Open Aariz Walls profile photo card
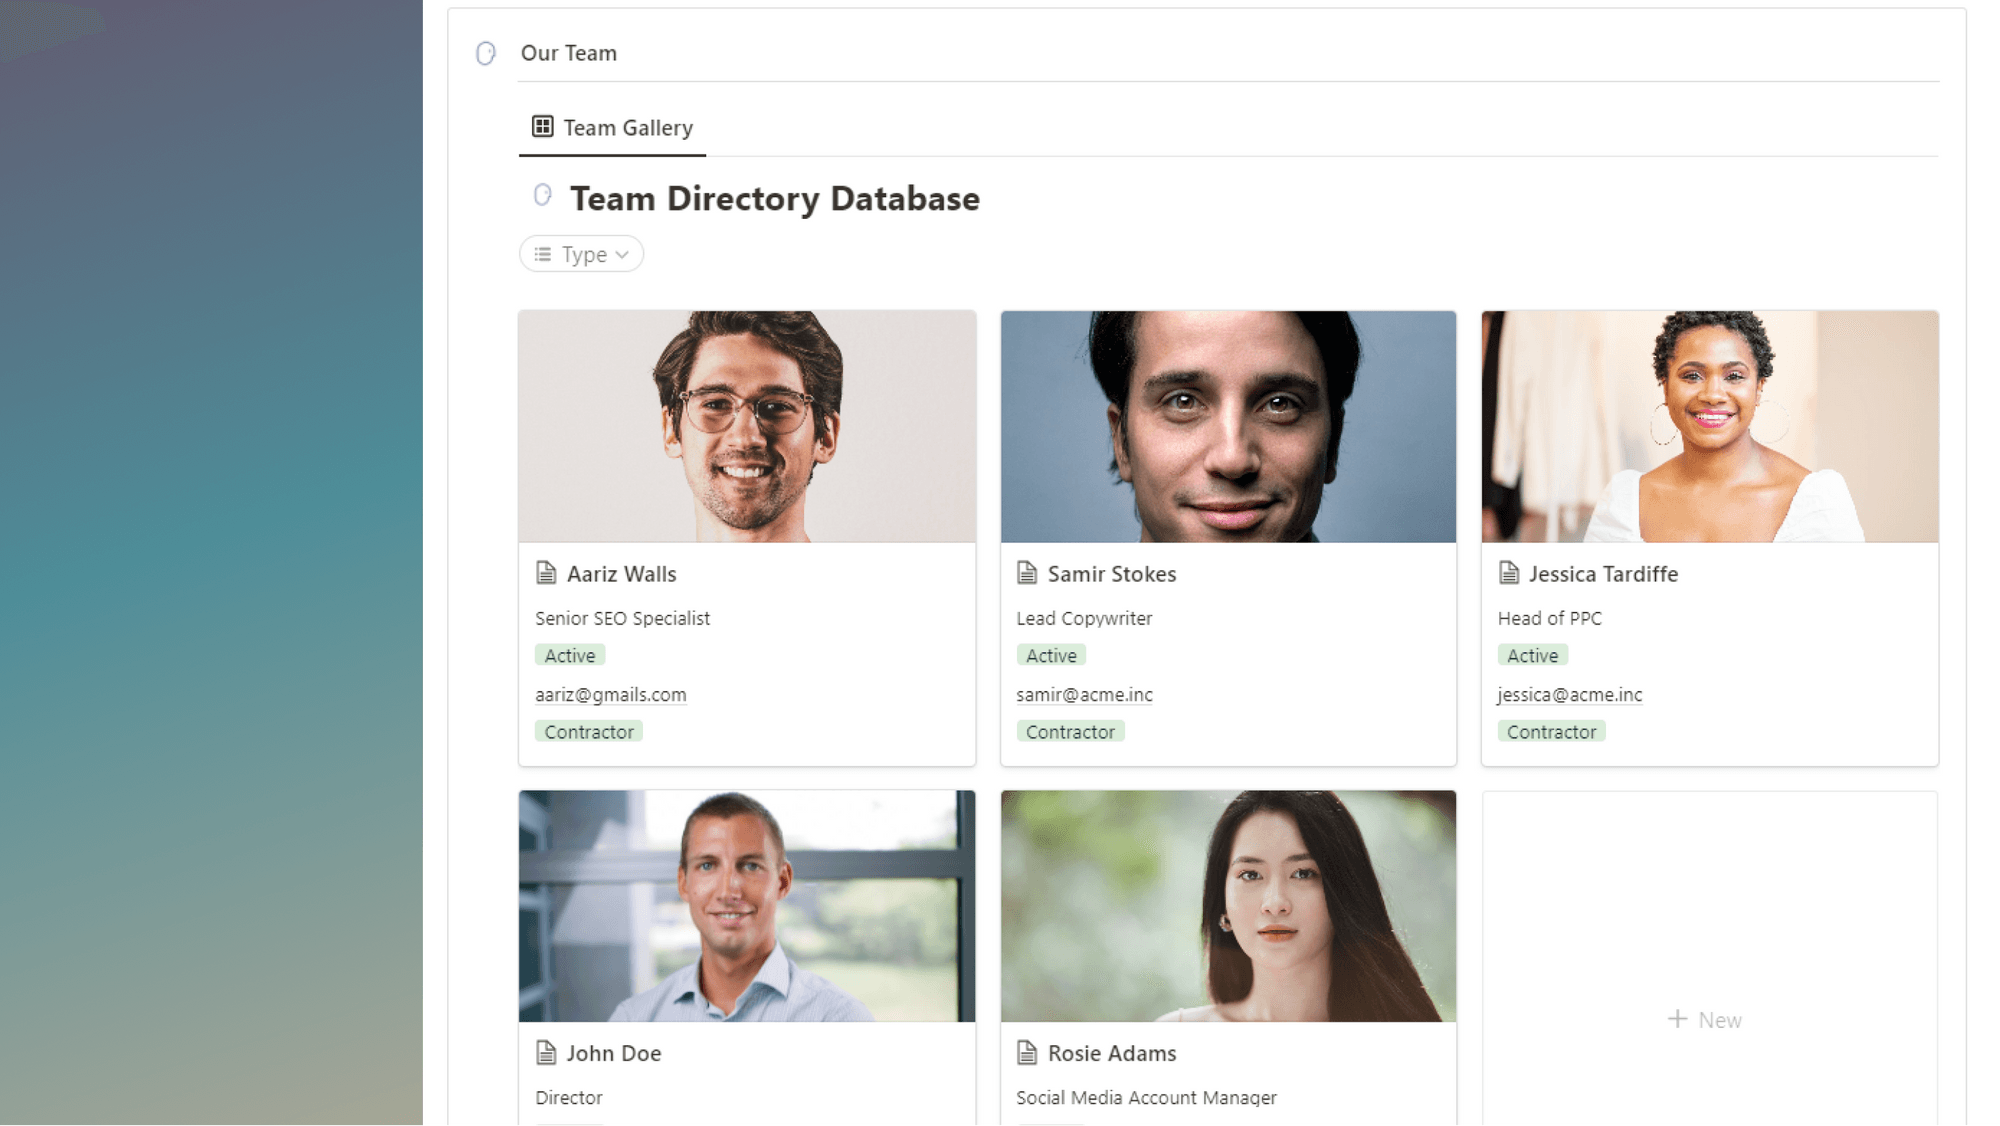 click(x=747, y=427)
